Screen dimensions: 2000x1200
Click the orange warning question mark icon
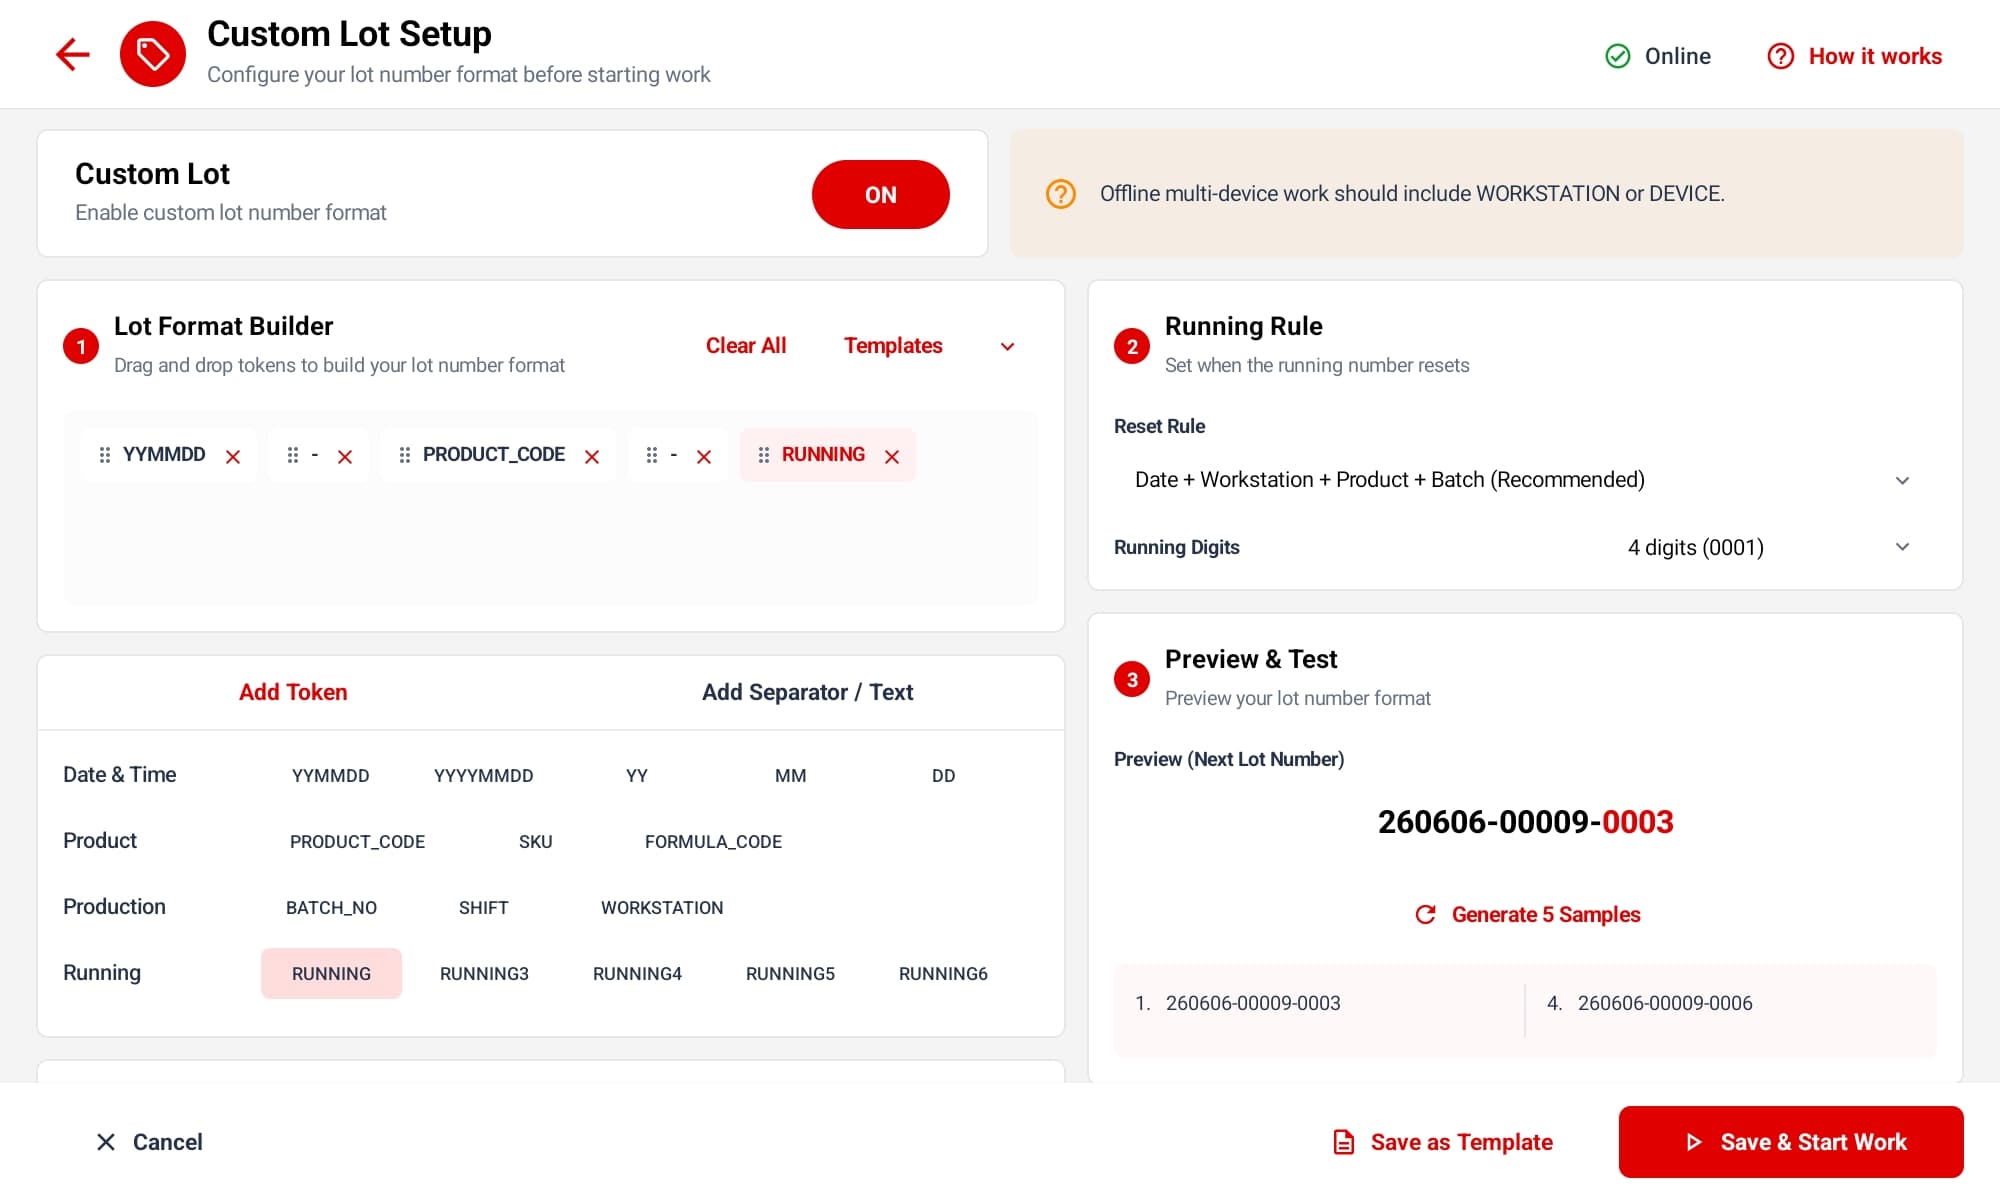click(x=1061, y=194)
